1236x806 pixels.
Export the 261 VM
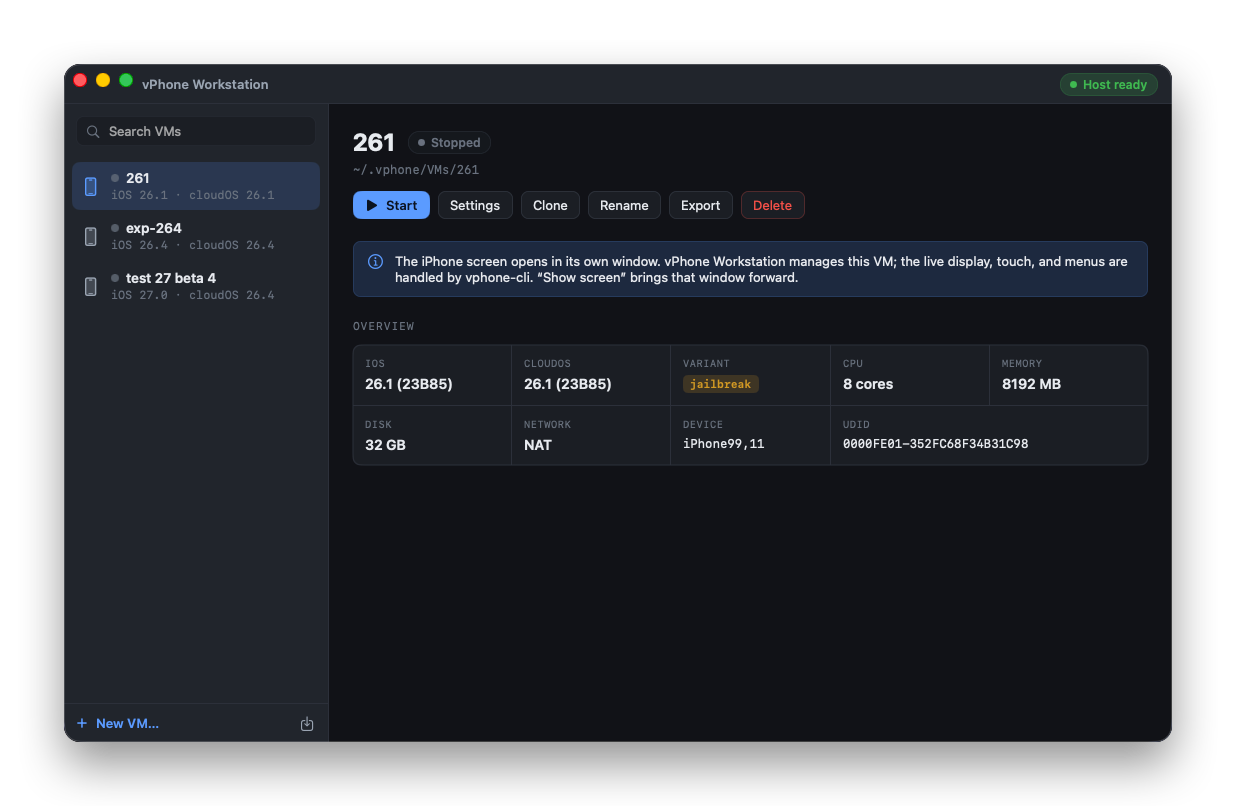click(700, 205)
